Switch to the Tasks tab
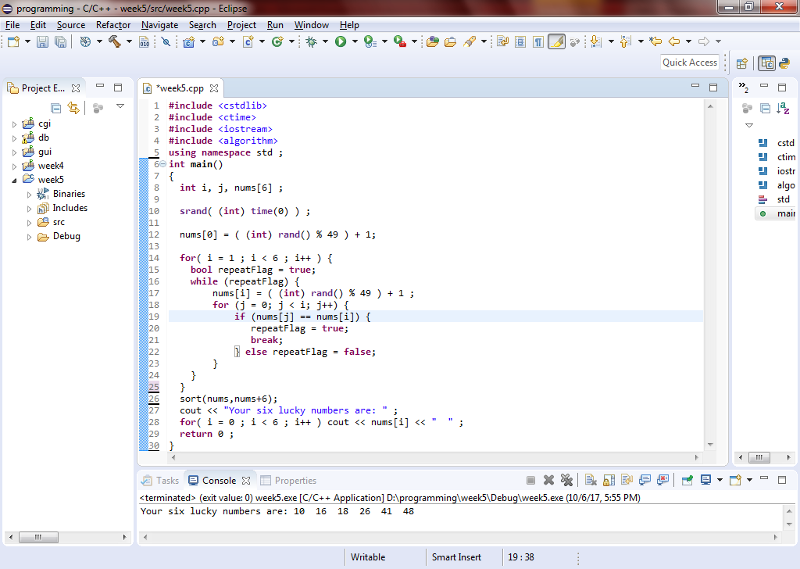800x569 pixels. point(161,481)
